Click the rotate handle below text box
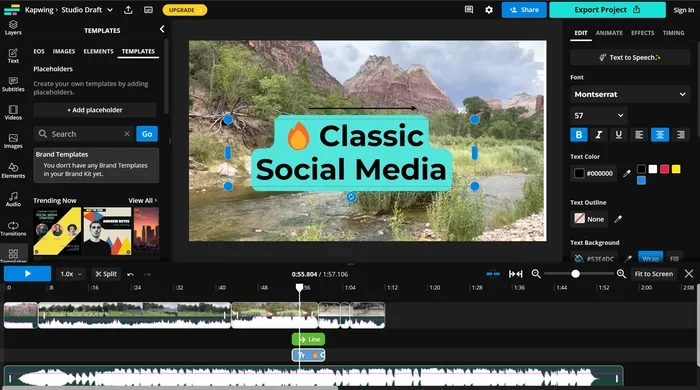 pos(351,197)
